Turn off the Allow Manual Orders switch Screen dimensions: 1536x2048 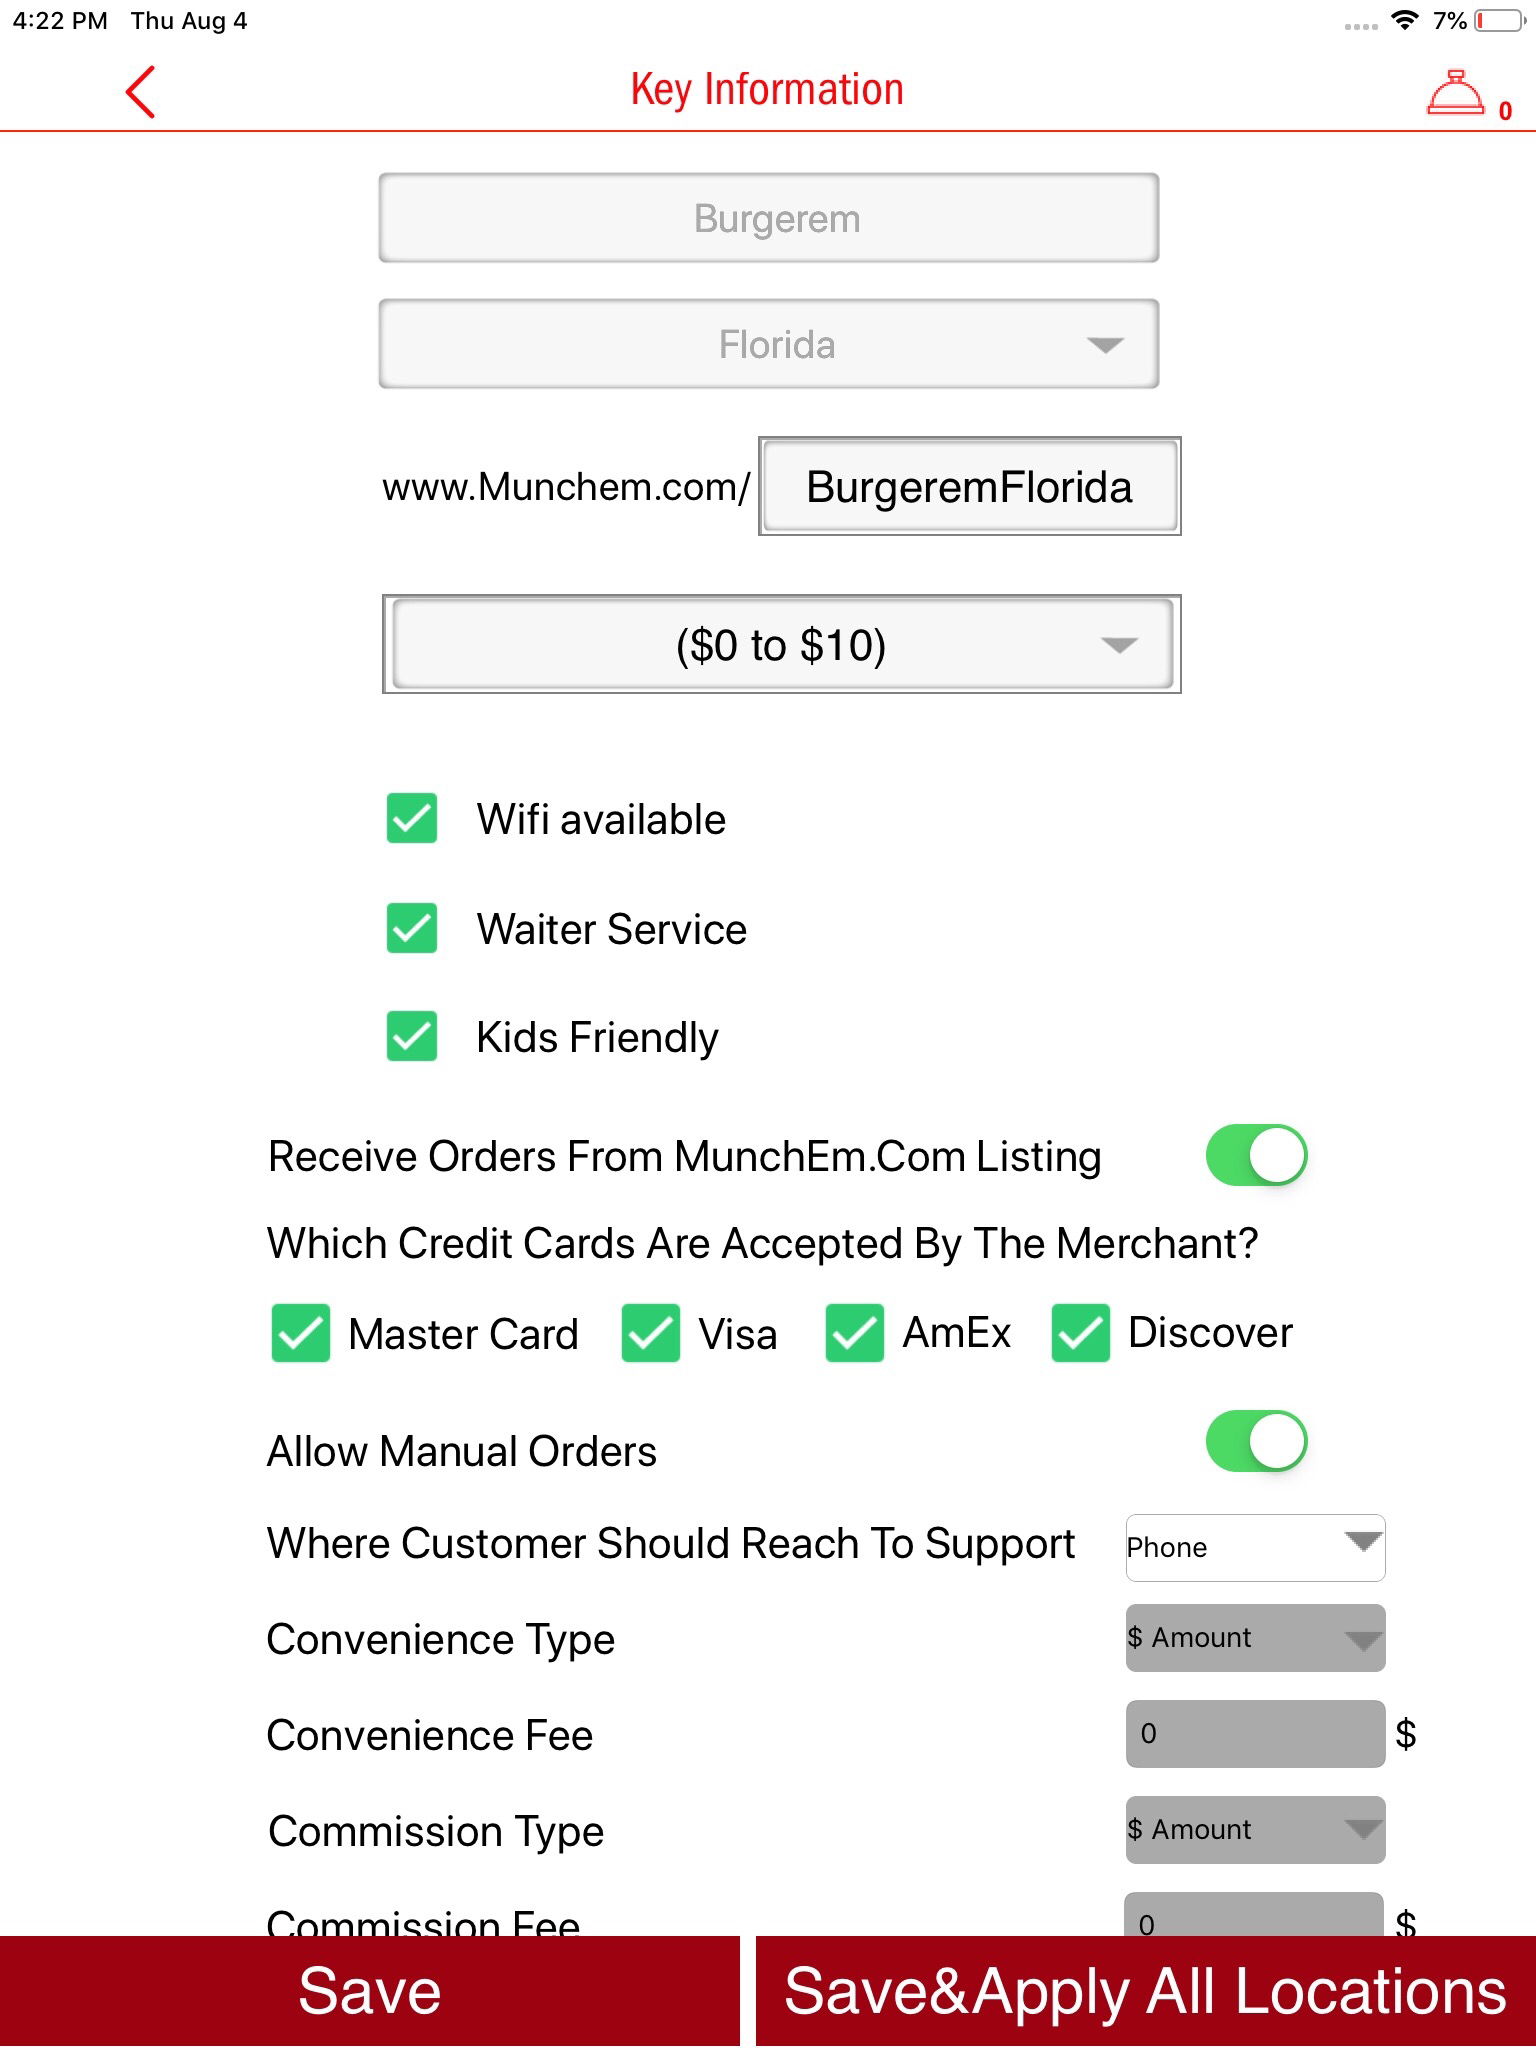1256,1442
